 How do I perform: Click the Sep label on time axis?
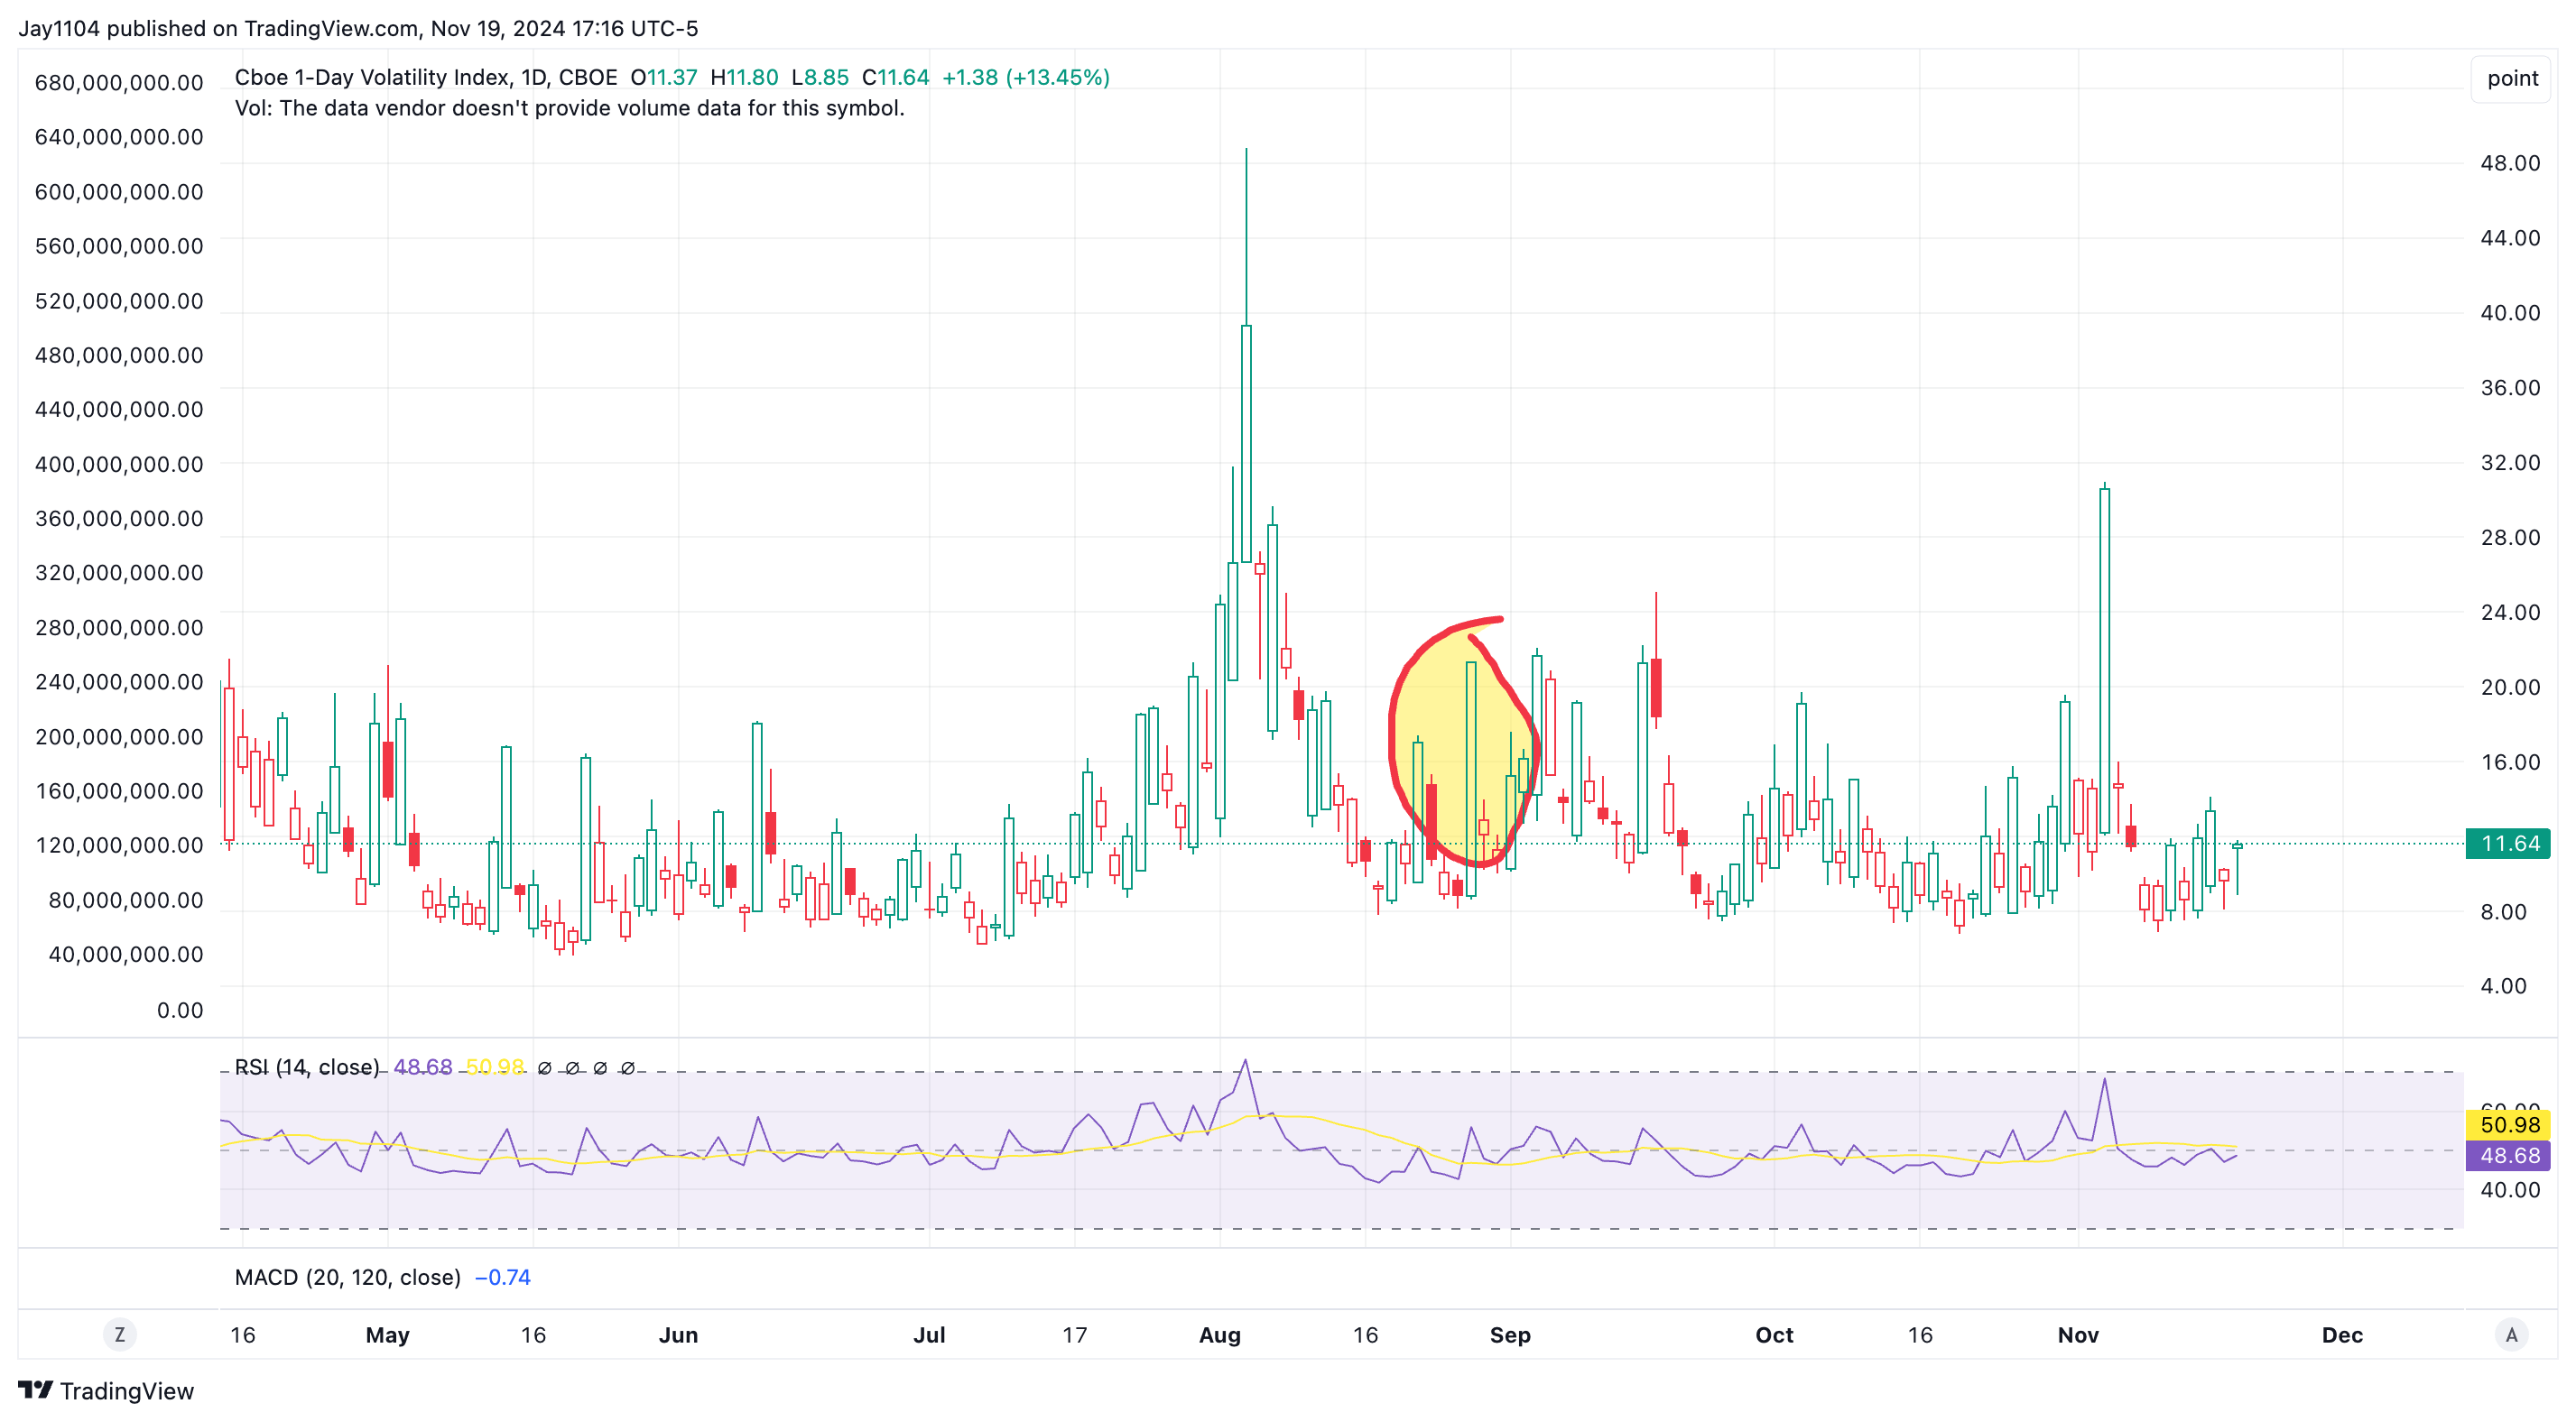tap(1510, 1335)
